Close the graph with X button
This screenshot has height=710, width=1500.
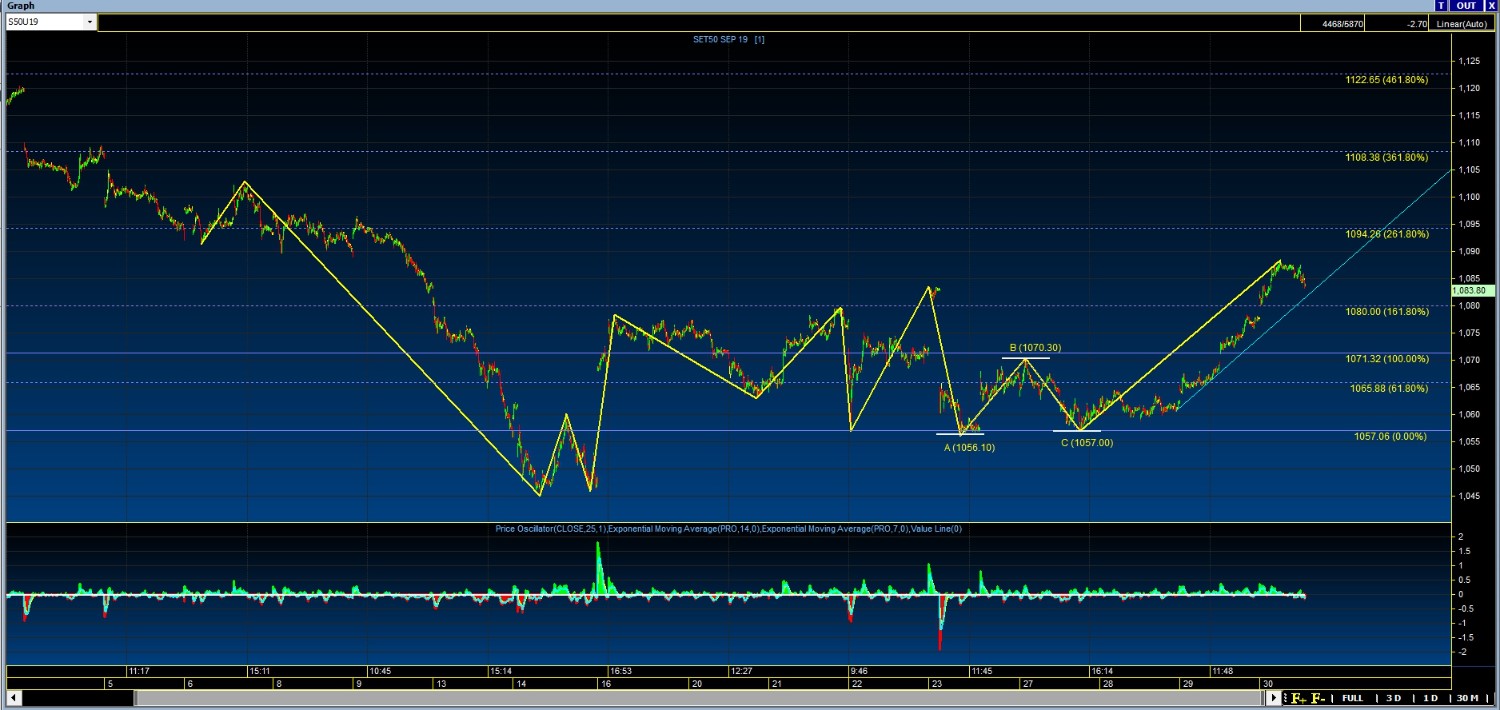[x=1491, y=6]
